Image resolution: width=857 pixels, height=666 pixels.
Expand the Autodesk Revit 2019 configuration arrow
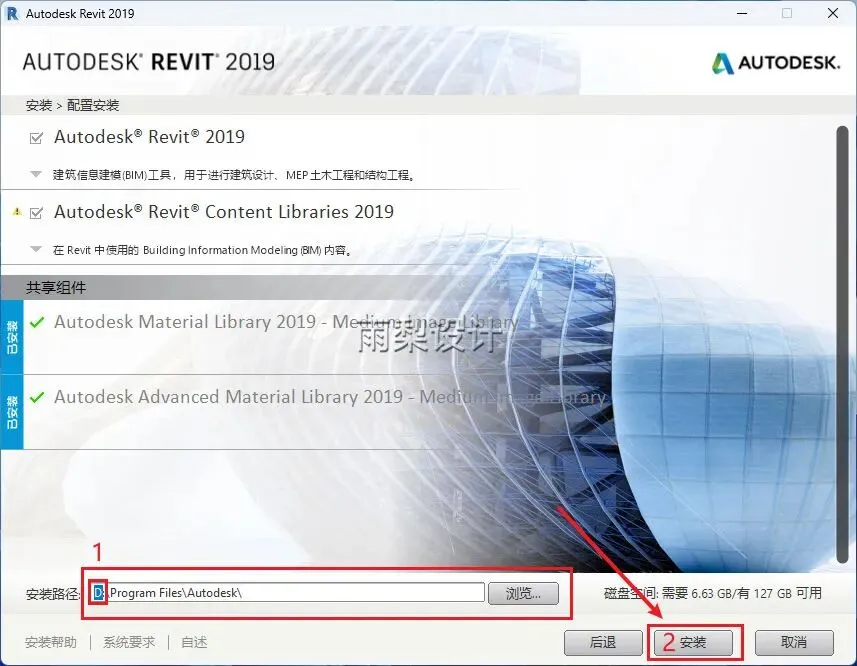tap(36, 174)
